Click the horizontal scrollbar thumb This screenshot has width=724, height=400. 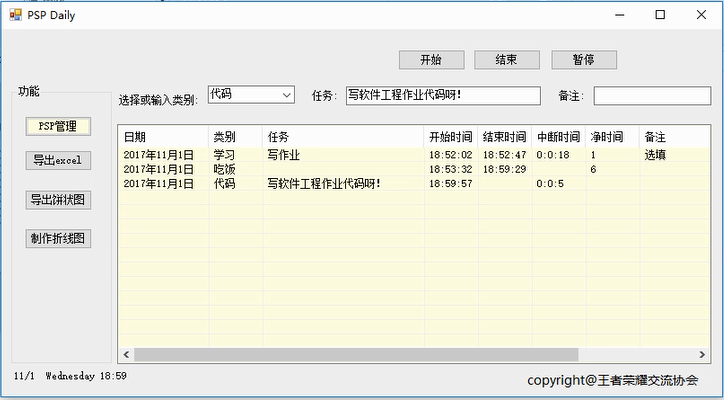click(356, 355)
